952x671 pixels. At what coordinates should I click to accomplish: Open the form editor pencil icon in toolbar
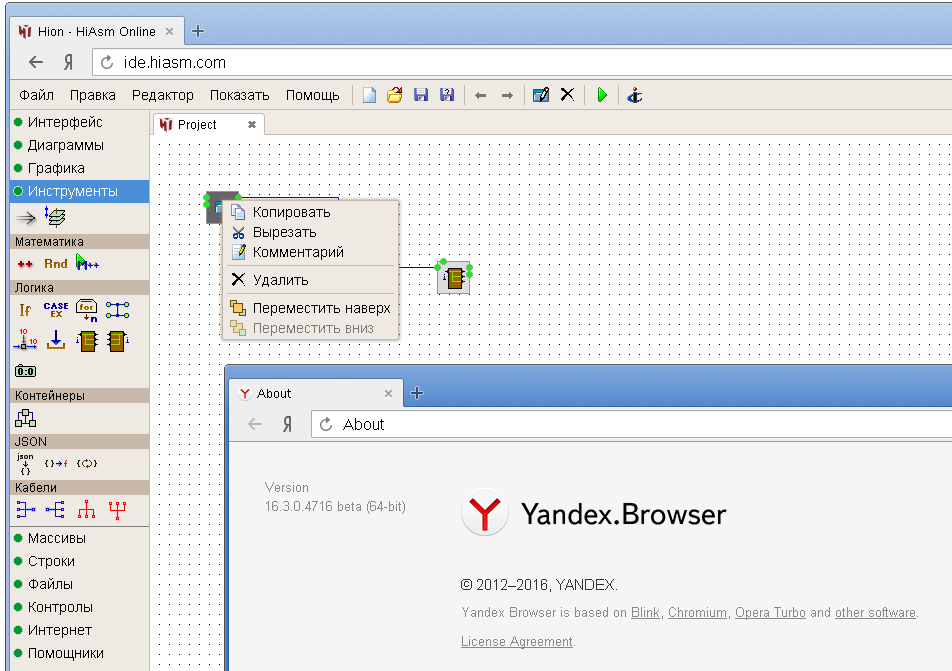[540, 95]
